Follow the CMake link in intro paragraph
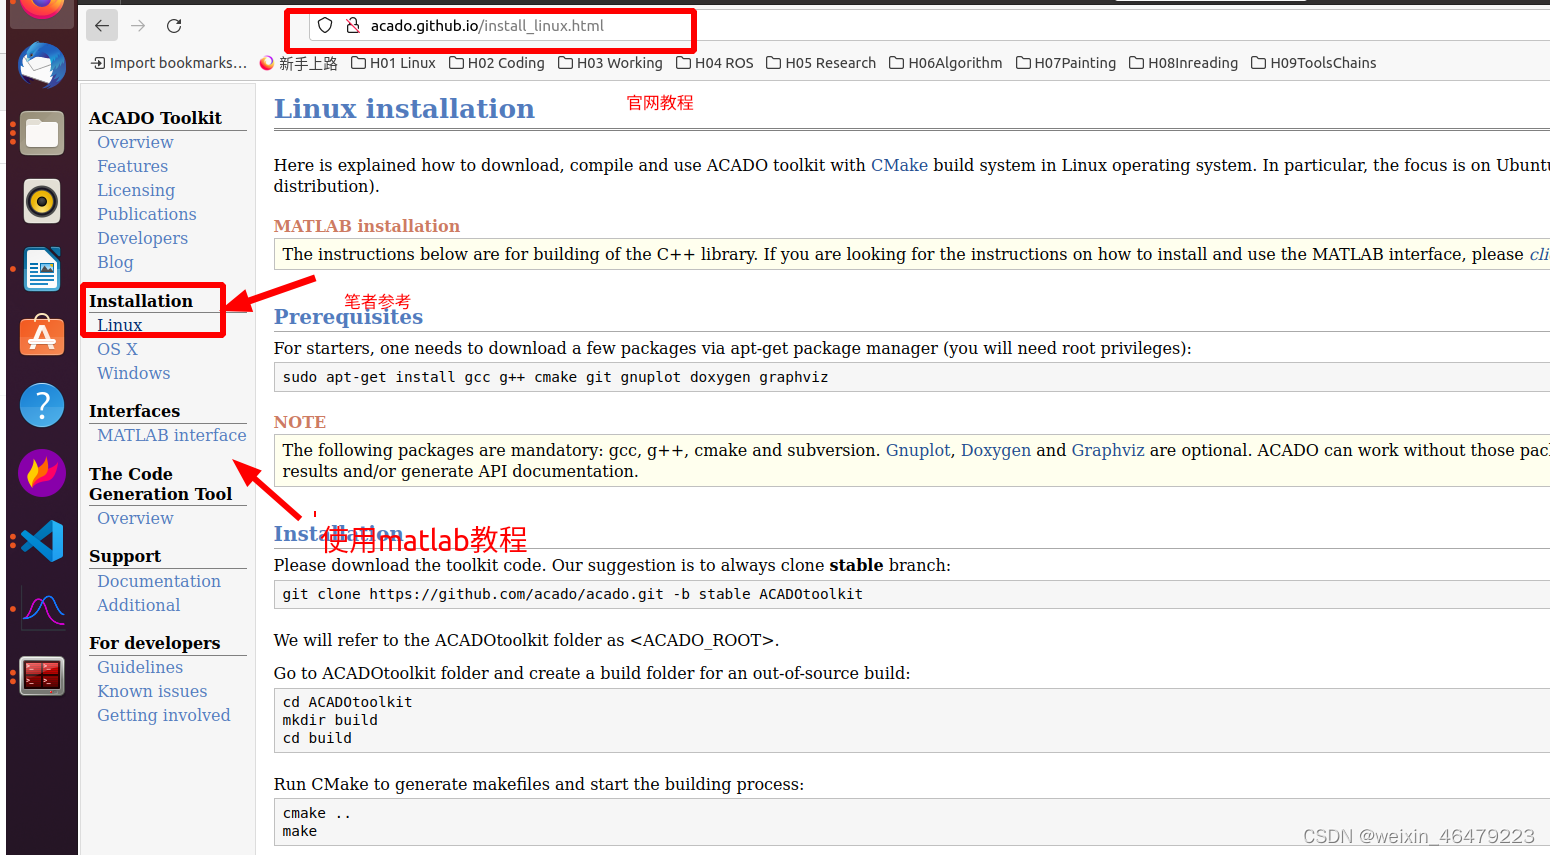Viewport: 1550px width, 855px height. pyautogui.click(x=899, y=165)
